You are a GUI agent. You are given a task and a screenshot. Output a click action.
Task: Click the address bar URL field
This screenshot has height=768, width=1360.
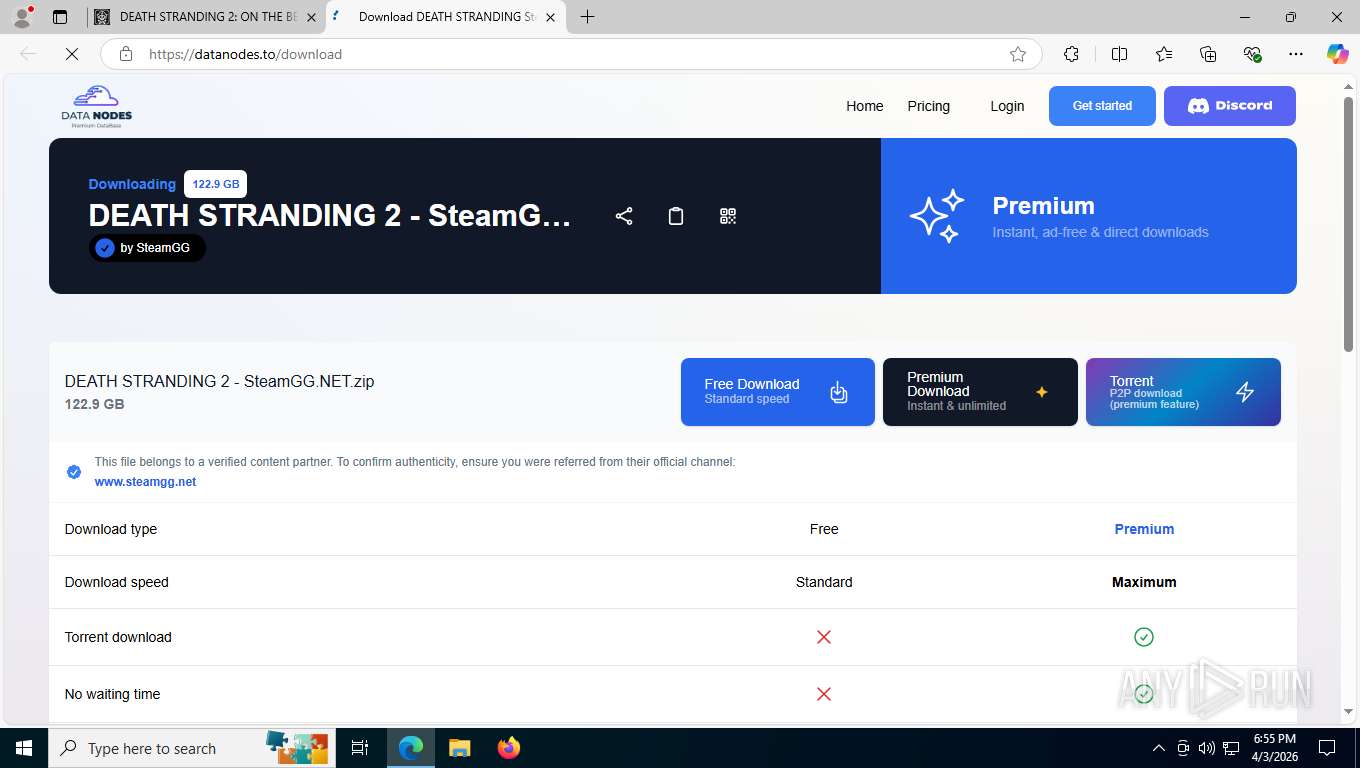pyautogui.click(x=571, y=54)
